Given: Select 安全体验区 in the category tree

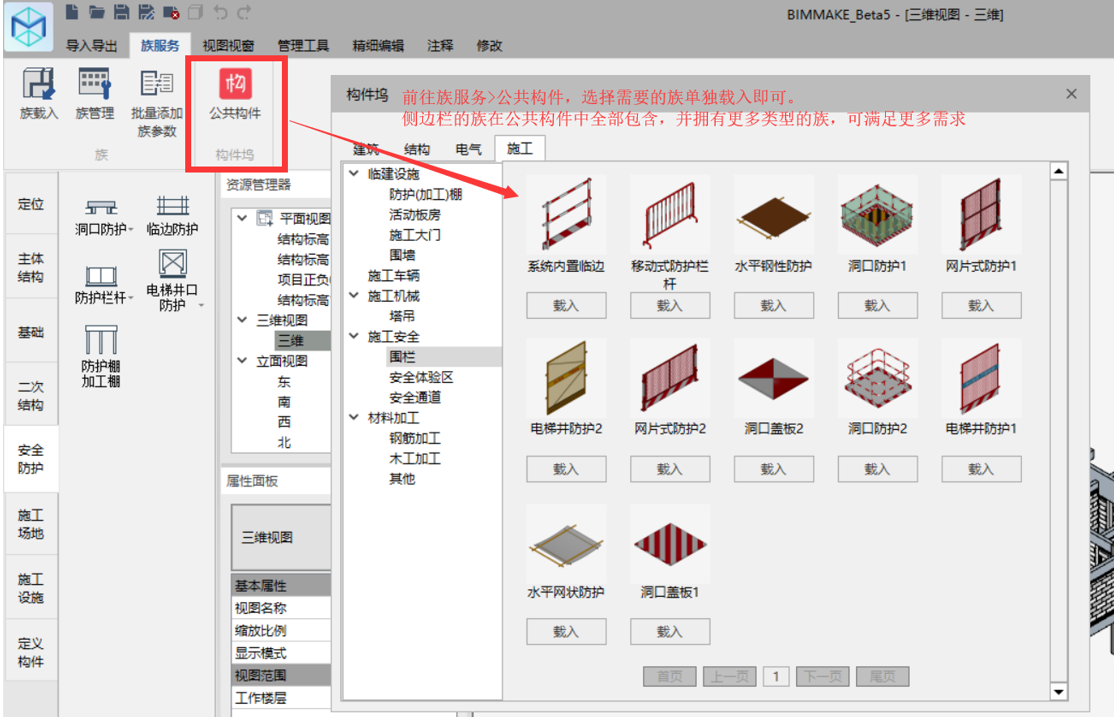Looking at the screenshot, I should 421,377.
